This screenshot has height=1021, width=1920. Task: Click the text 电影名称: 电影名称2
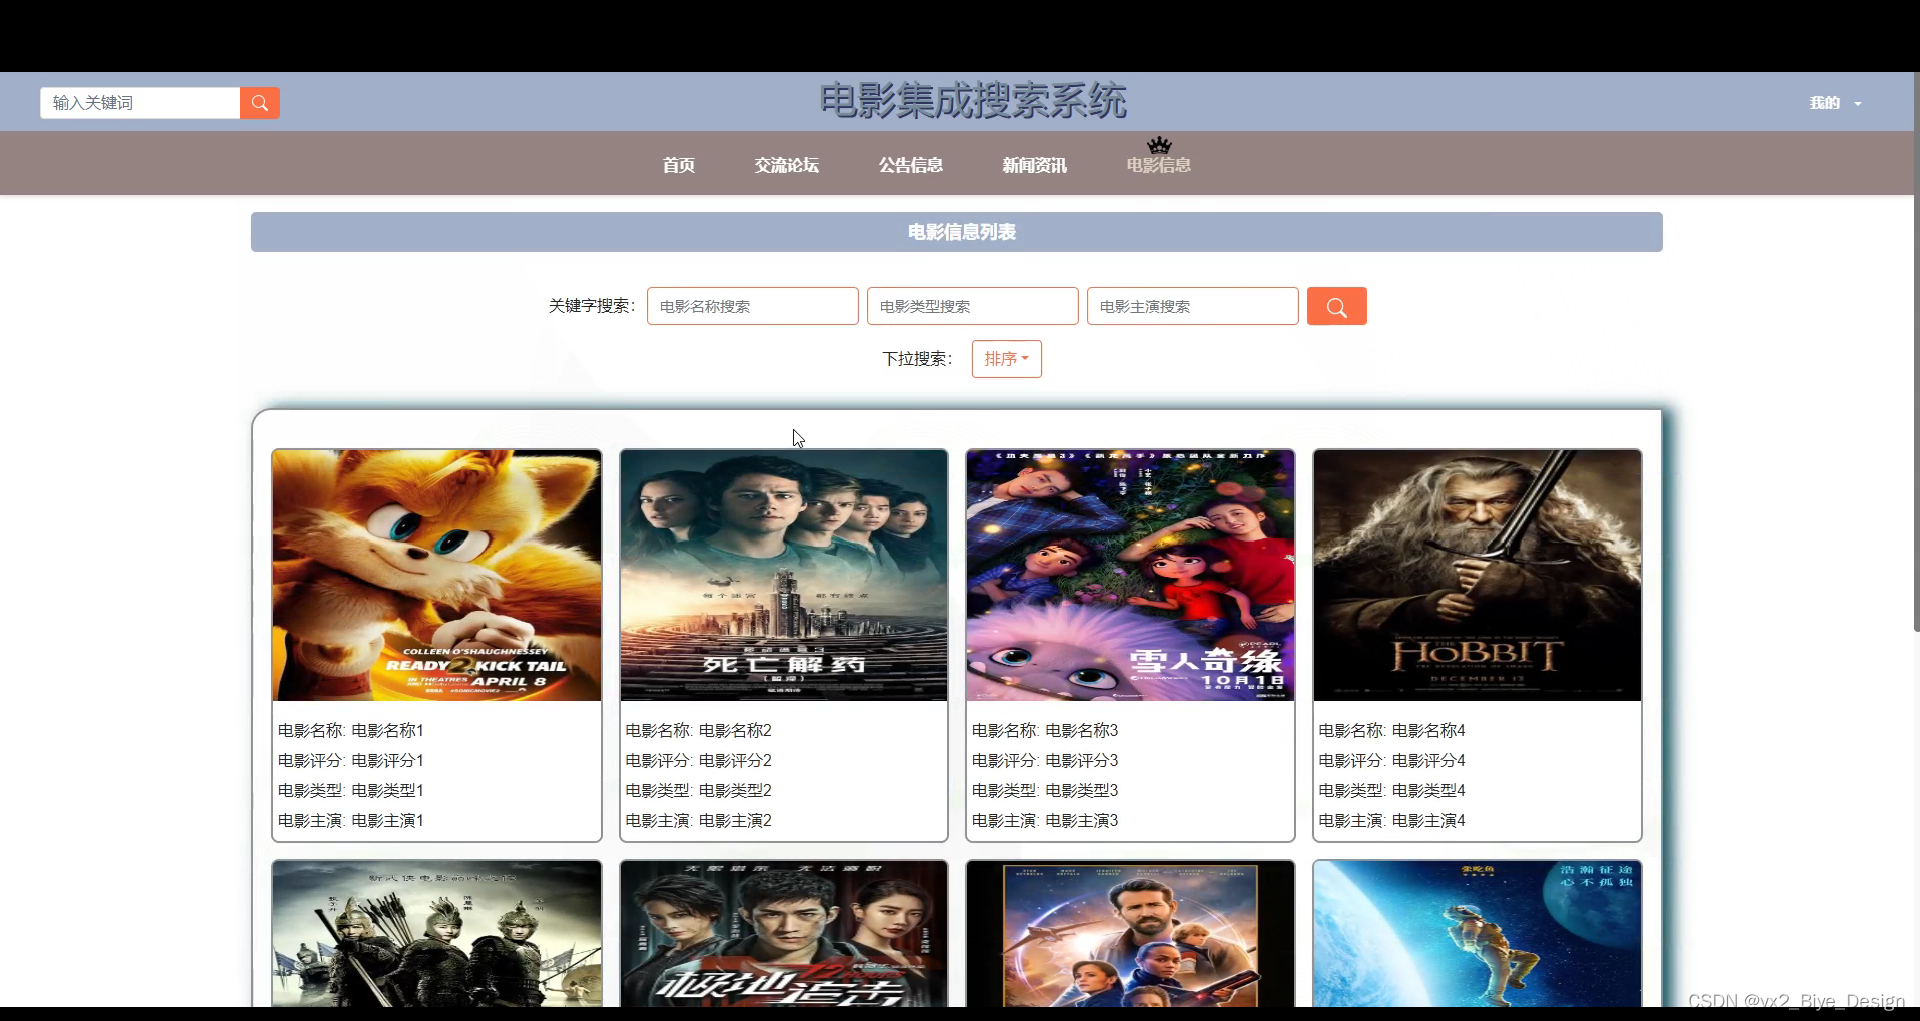(x=699, y=731)
